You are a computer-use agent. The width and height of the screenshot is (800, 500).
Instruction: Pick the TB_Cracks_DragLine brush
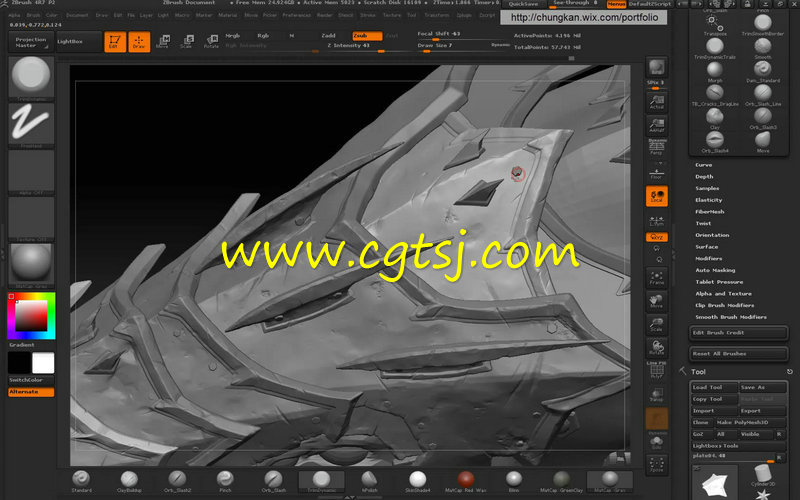click(x=714, y=95)
